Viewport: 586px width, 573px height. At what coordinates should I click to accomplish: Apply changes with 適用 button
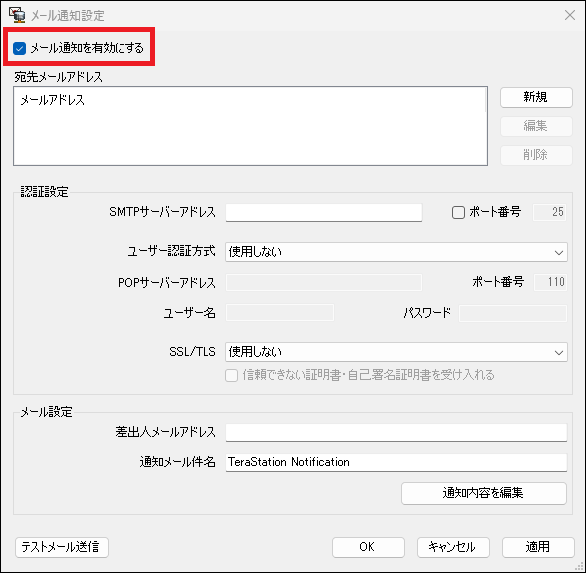click(538, 547)
